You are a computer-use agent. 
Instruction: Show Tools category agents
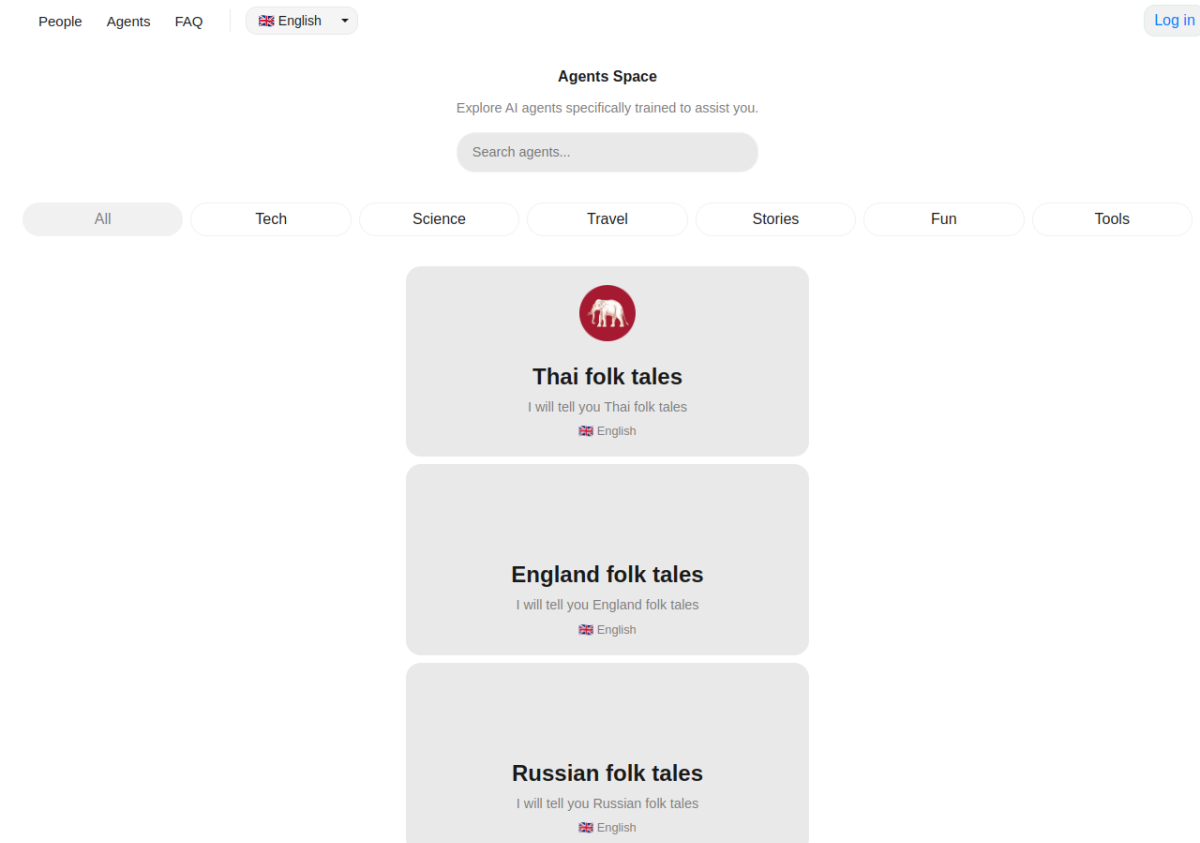[1112, 219]
